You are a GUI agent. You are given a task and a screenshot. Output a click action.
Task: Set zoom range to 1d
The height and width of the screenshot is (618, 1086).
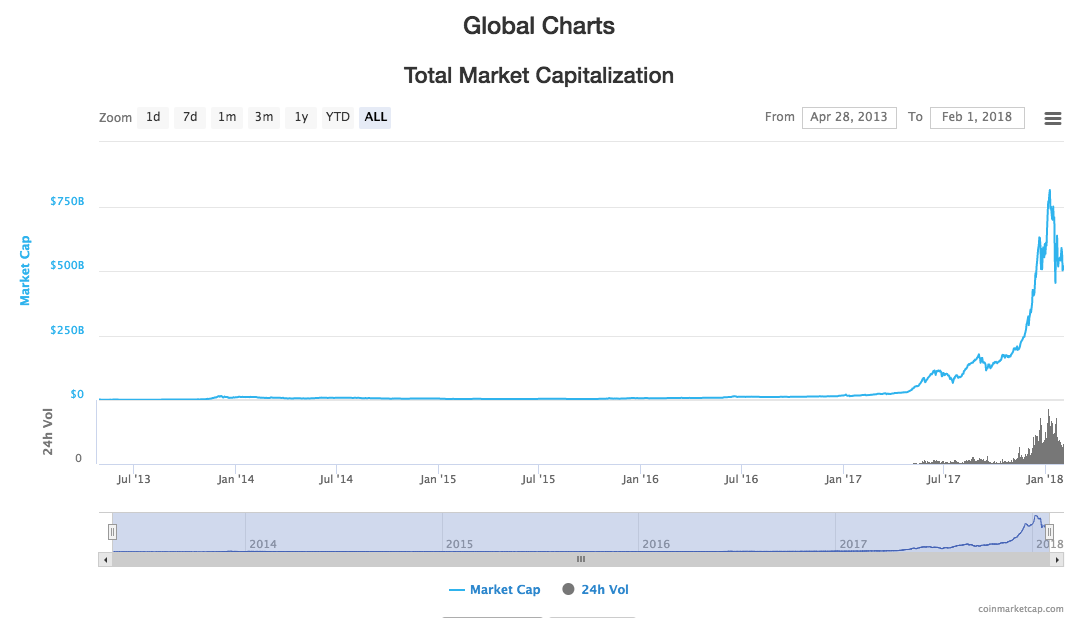pyautogui.click(x=153, y=117)
